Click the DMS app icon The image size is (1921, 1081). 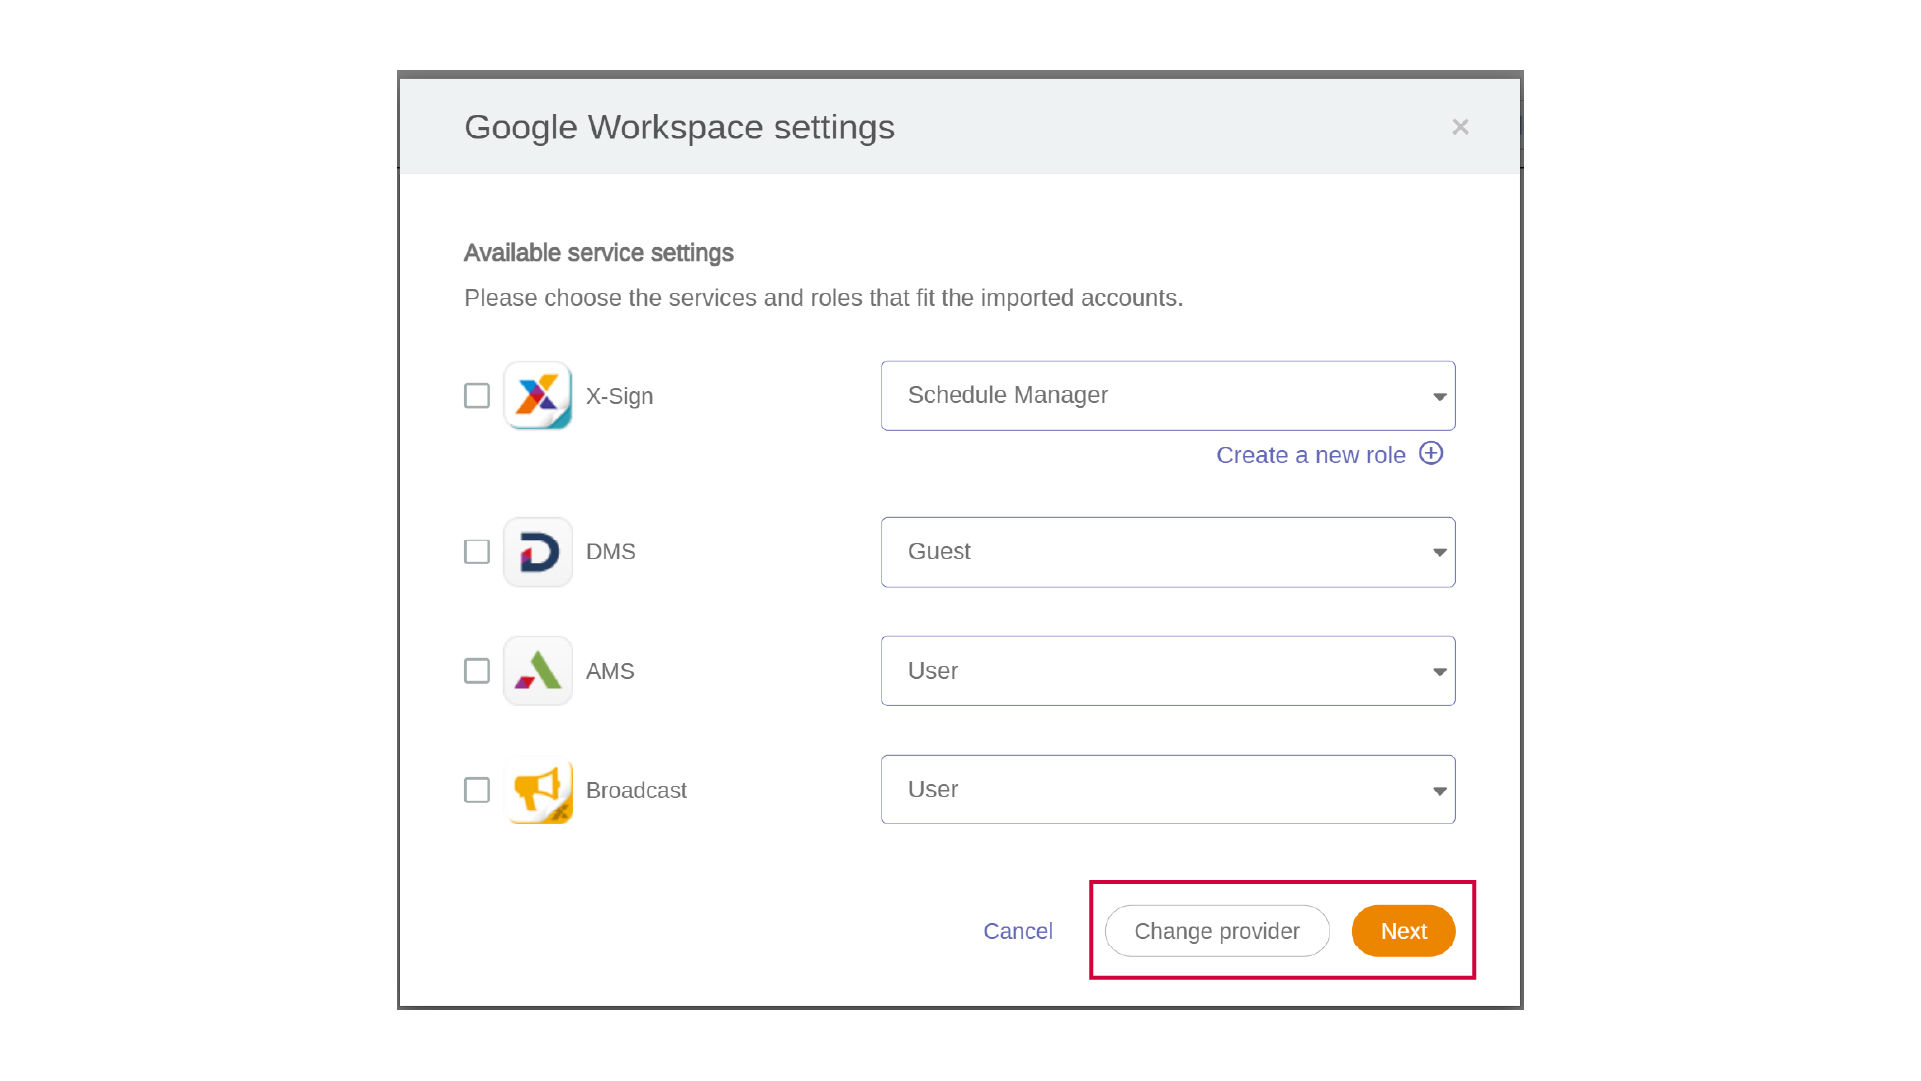coord(538,552)
